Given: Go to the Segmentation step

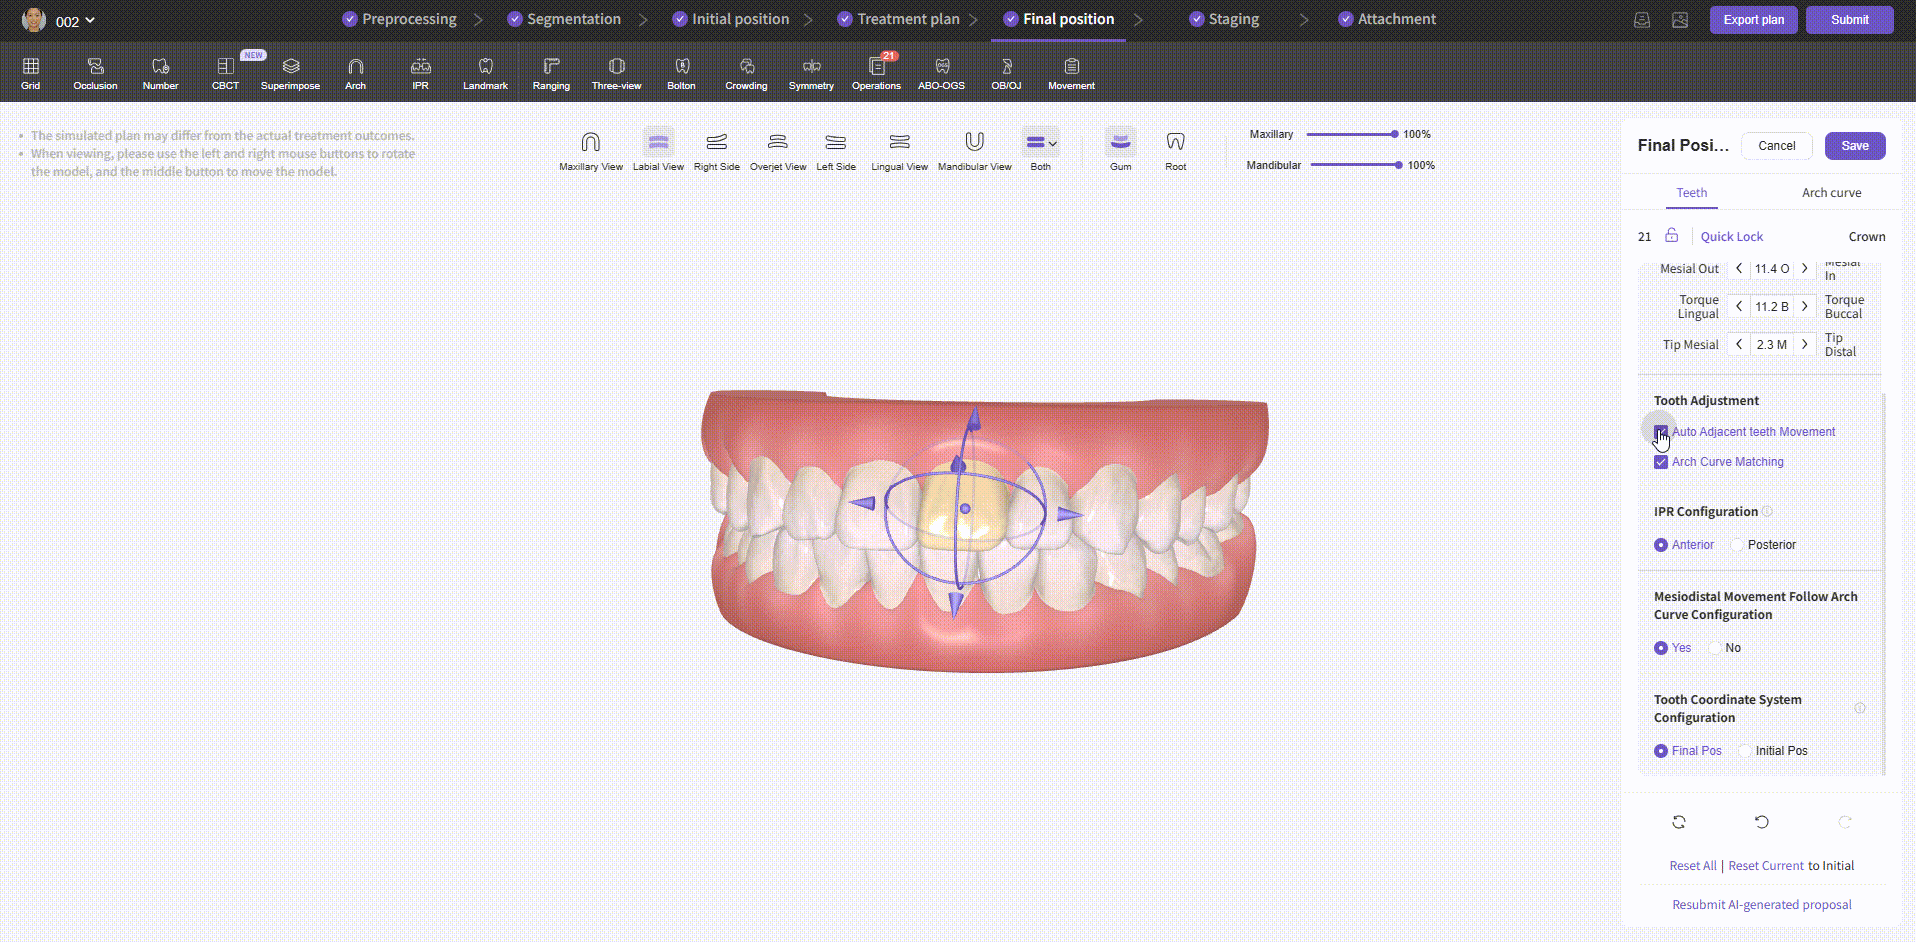Looking at the screenshot, I should [x=564, y=19].
